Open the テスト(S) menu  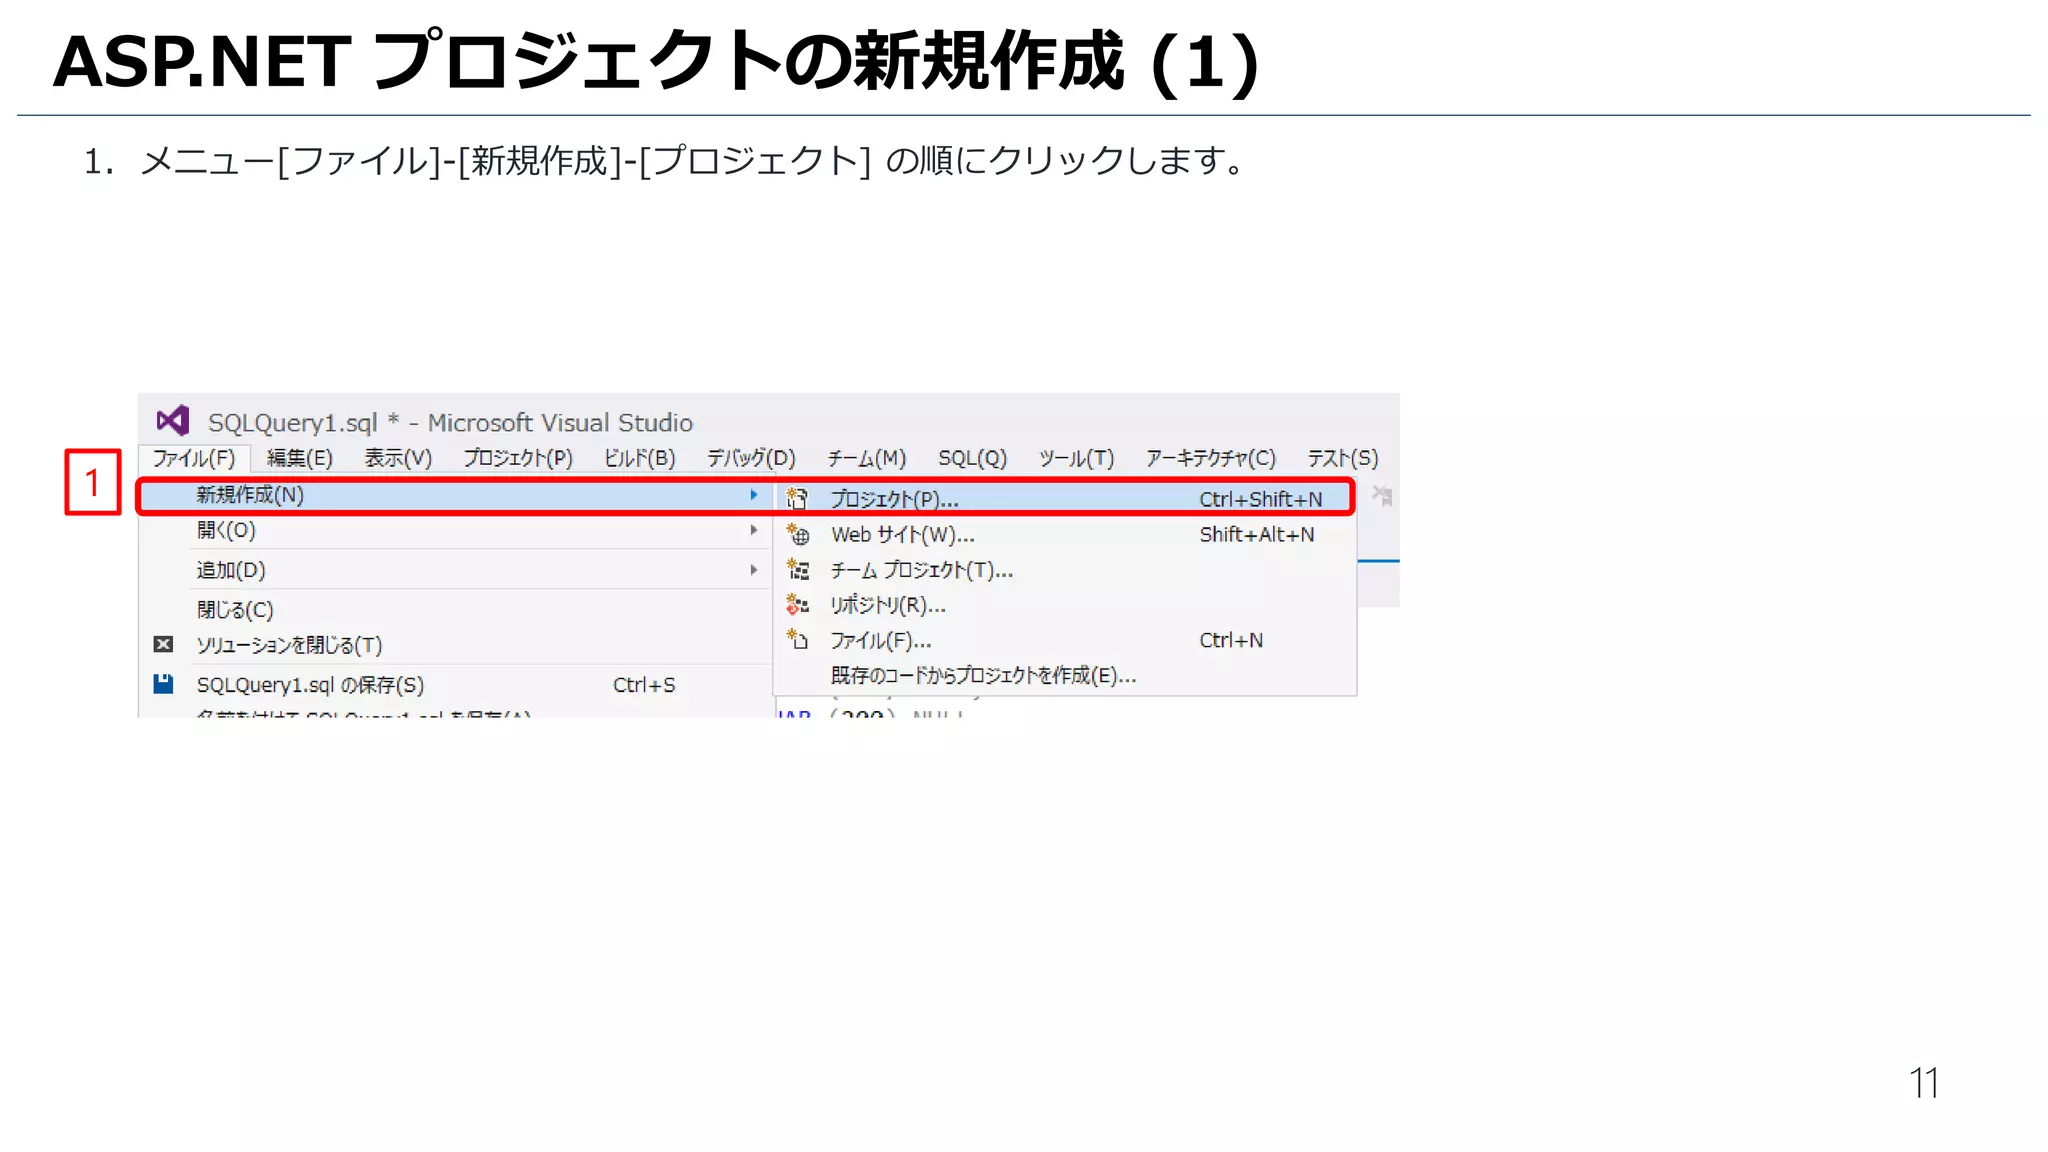tap(1343, 458)
